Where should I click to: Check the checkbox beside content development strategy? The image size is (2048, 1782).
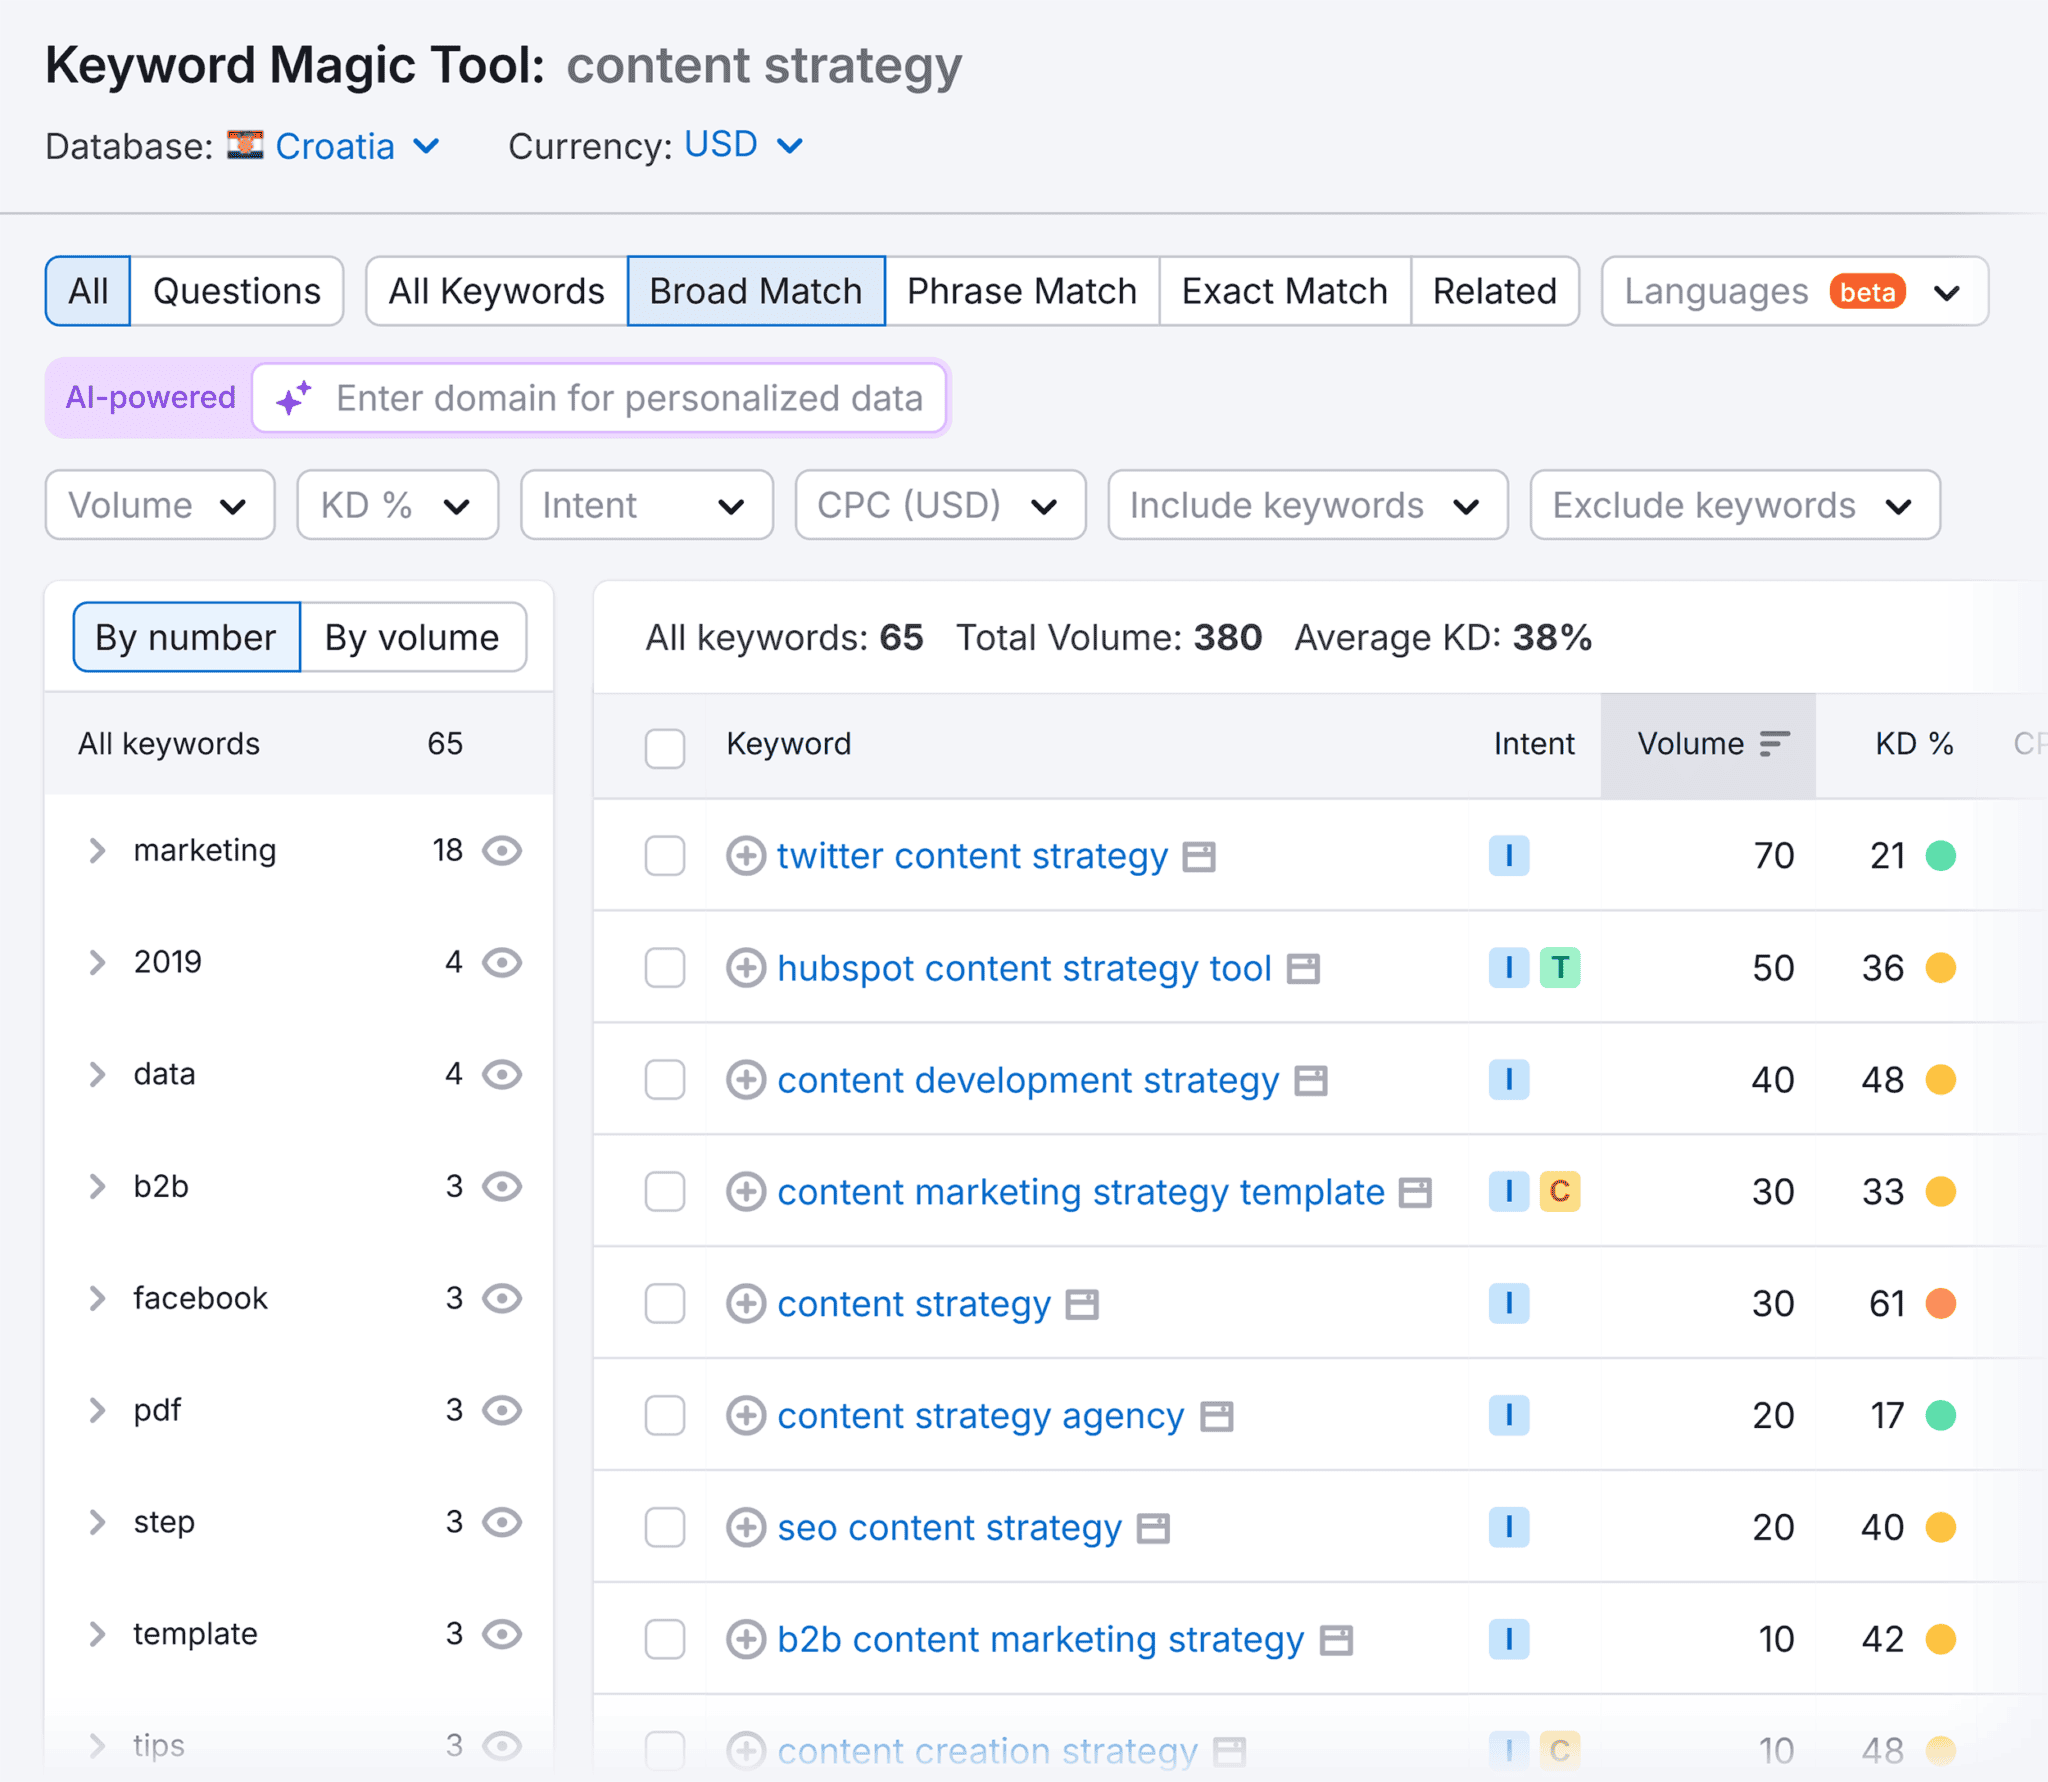coord(665,1080)
